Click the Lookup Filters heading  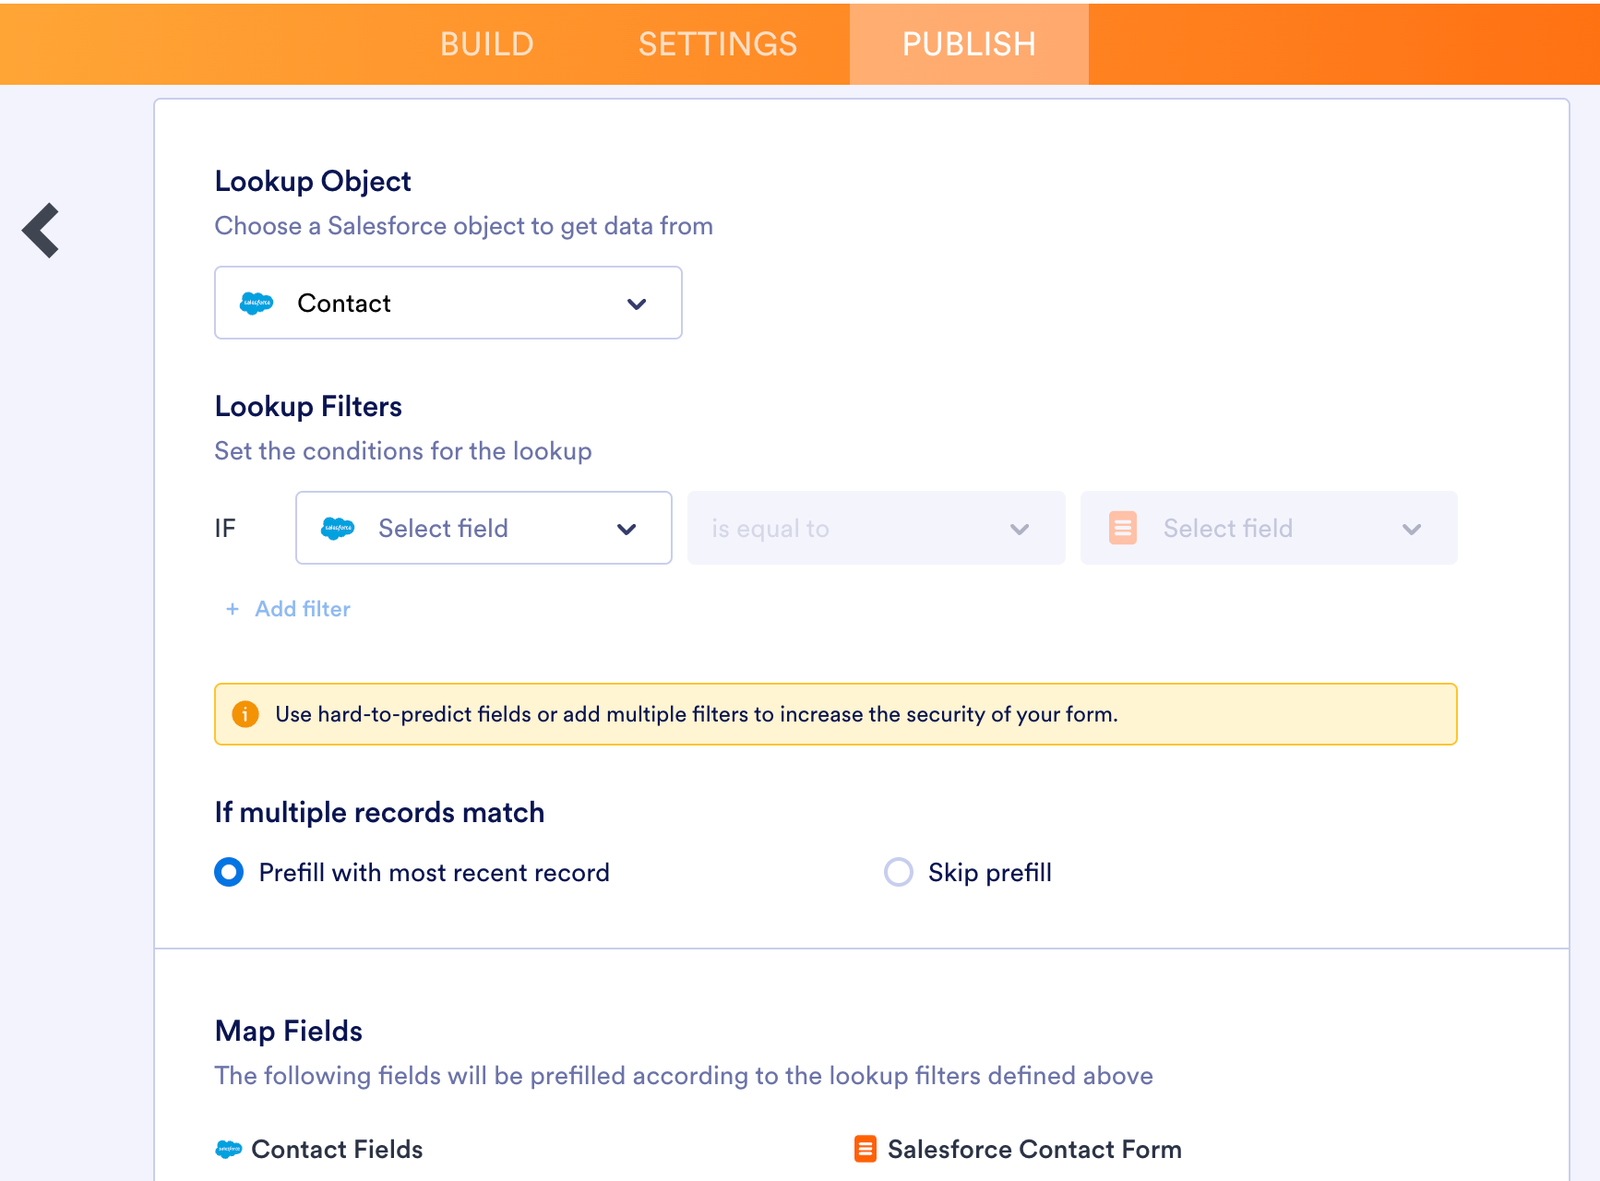click(x=308, y=406)
